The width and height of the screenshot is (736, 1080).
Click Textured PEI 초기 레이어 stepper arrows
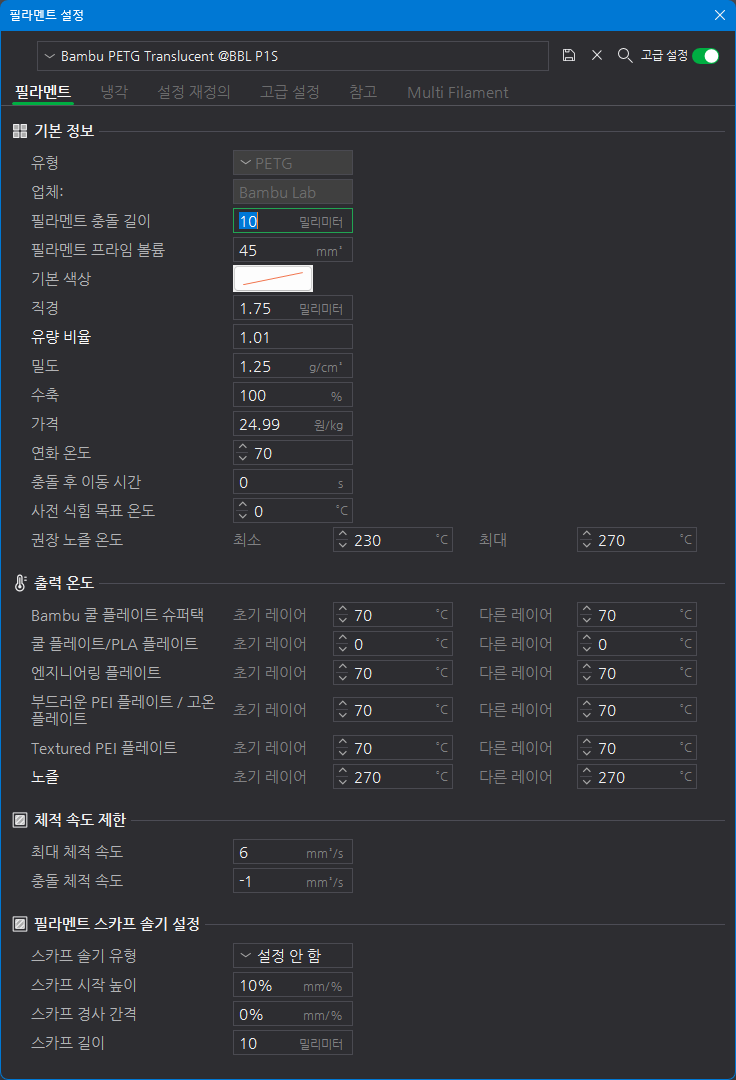pyautogui.click(x=343, y=747)
